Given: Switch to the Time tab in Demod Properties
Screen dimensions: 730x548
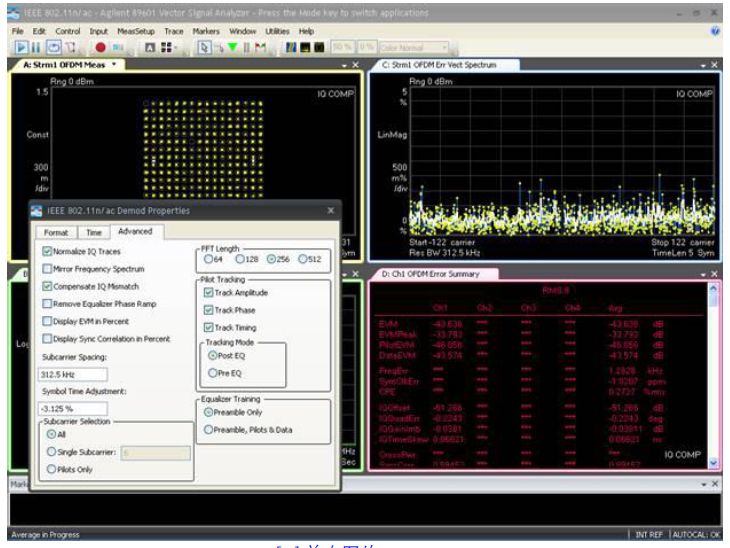Looking at the screenshot, I should 94,232.
